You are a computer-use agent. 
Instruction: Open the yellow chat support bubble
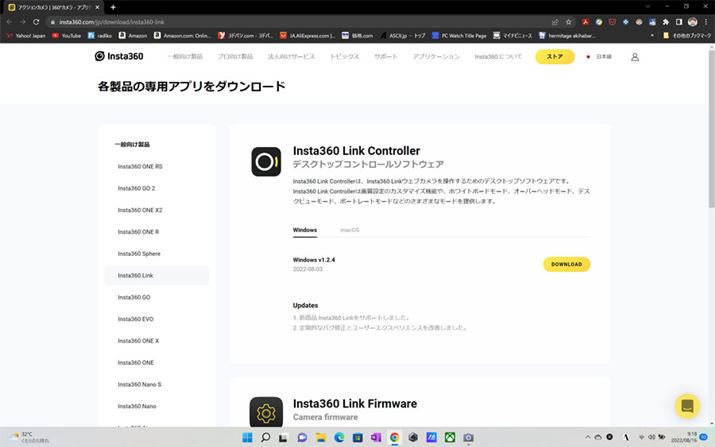(x=687, y=405)
